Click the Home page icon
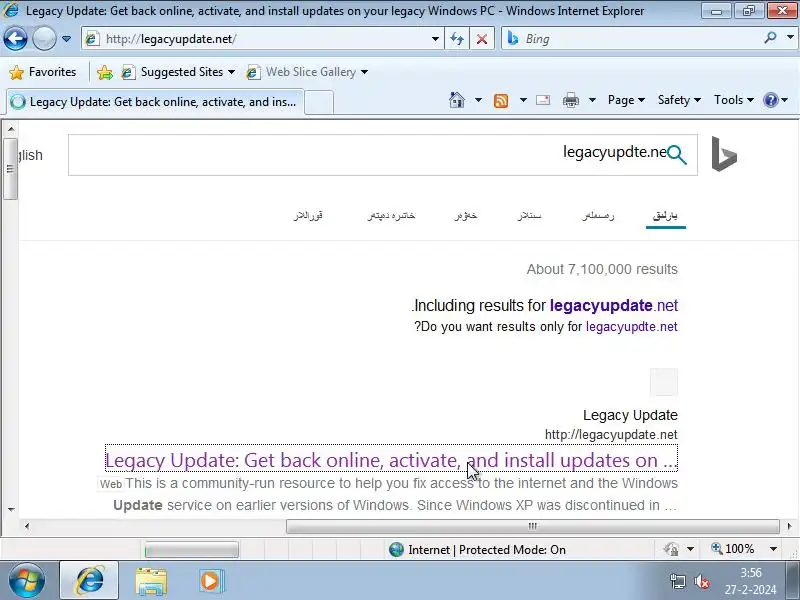This screenshot has width=800, height=600. 457,100
